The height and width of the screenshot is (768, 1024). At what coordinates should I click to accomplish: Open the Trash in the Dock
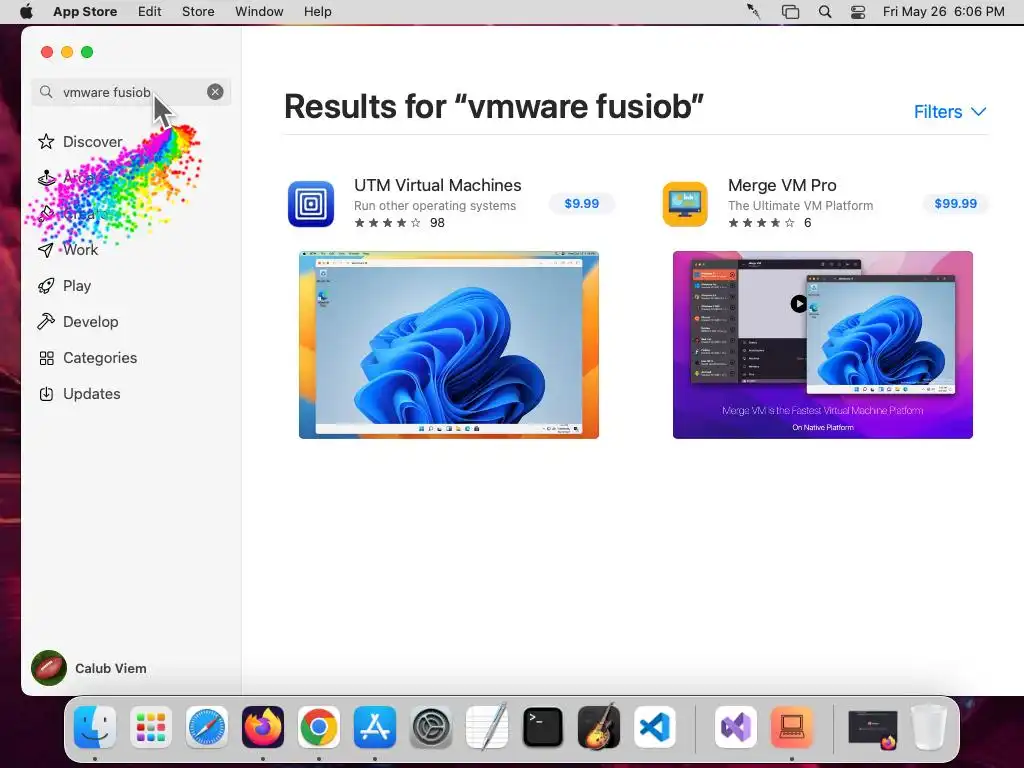pyautogui.click(x=929, y=727)
